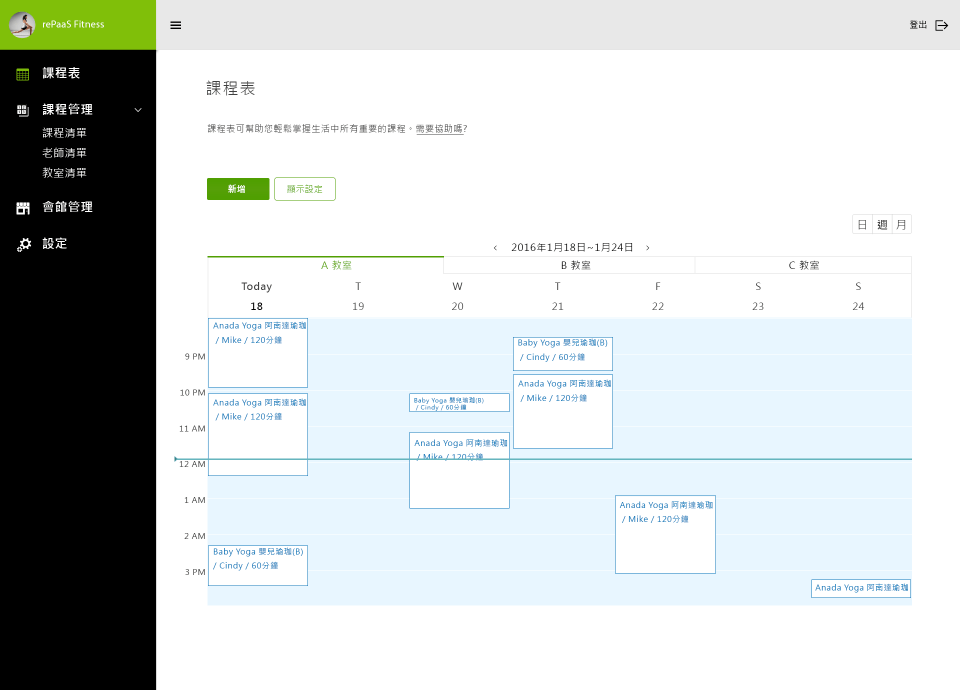Open the 課程清單 submenu item
This screenshot has width=960, height=690.
pyautogui.click(x=64, y=133)
